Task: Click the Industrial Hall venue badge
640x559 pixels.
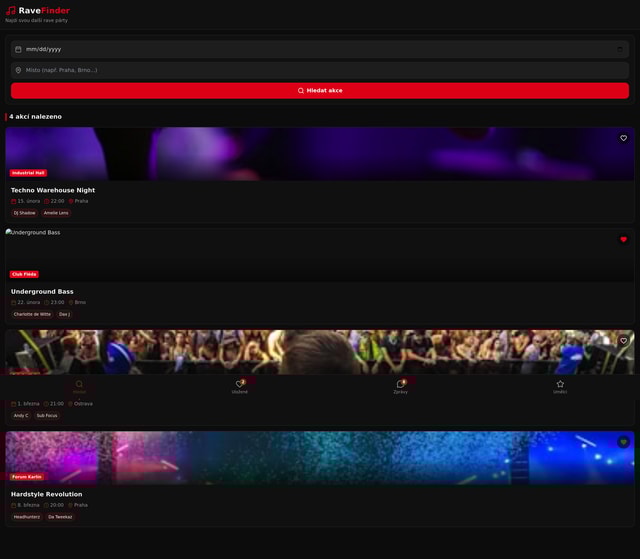Action: 28,173
